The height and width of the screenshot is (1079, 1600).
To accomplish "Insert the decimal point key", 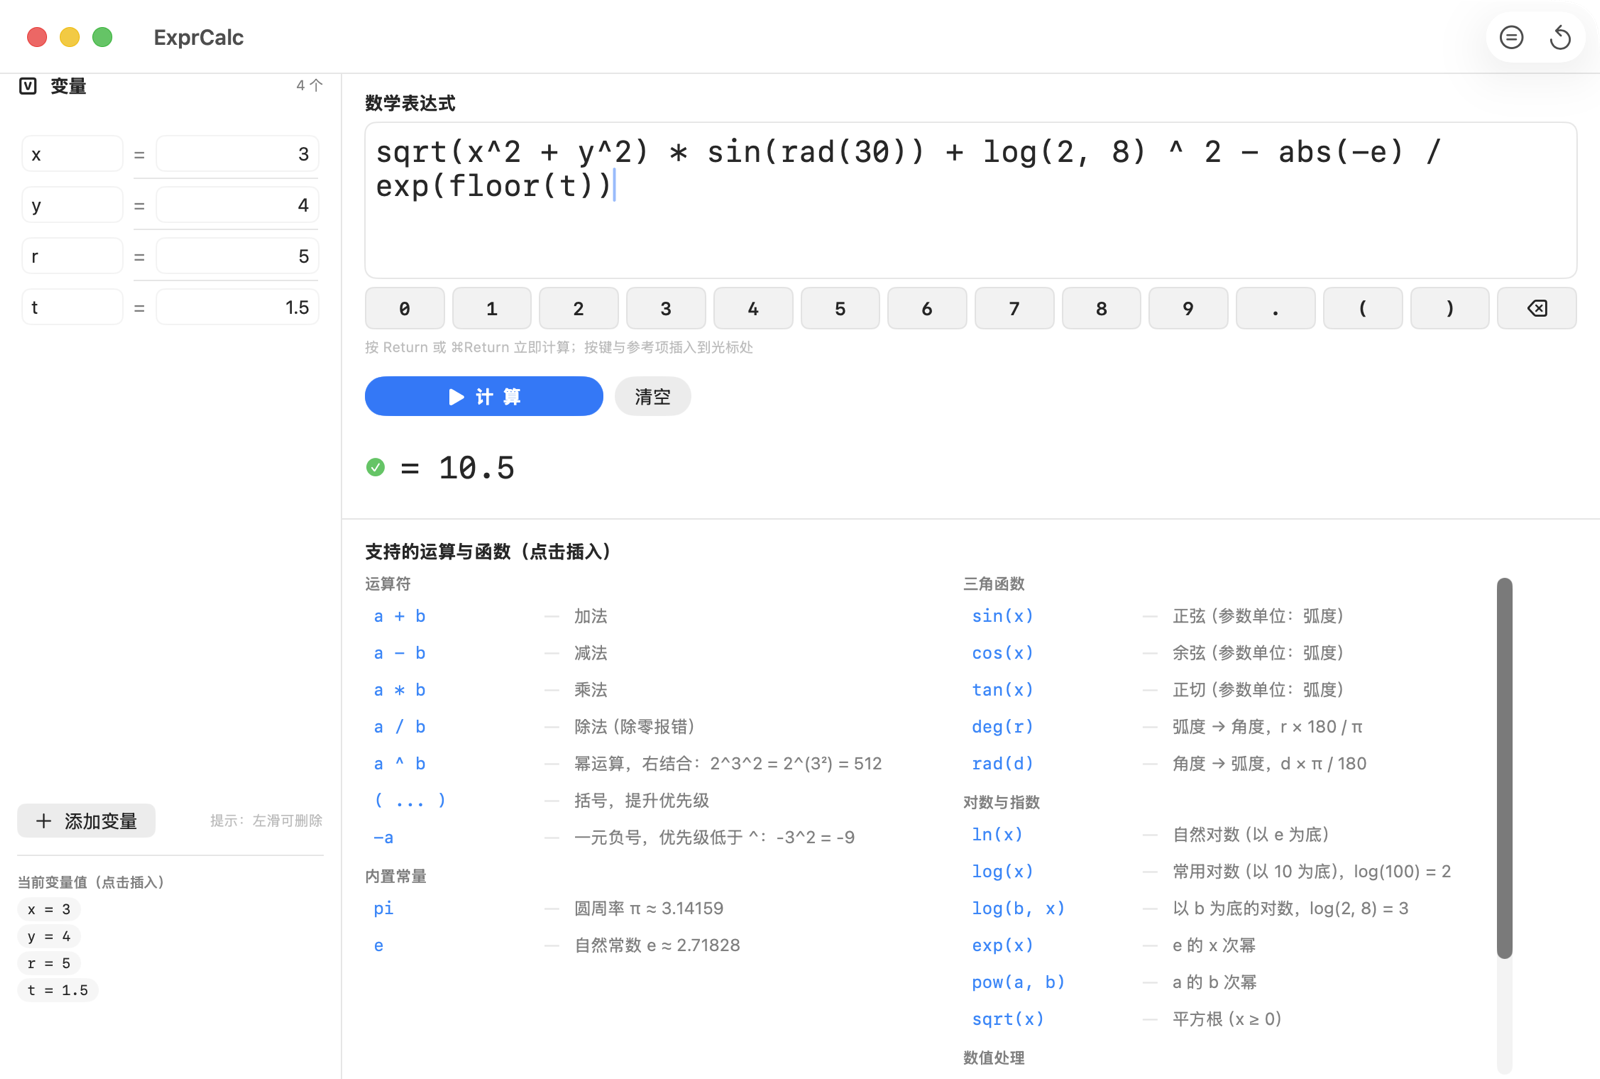I will pyautogui.click(x=1275, y=308).
